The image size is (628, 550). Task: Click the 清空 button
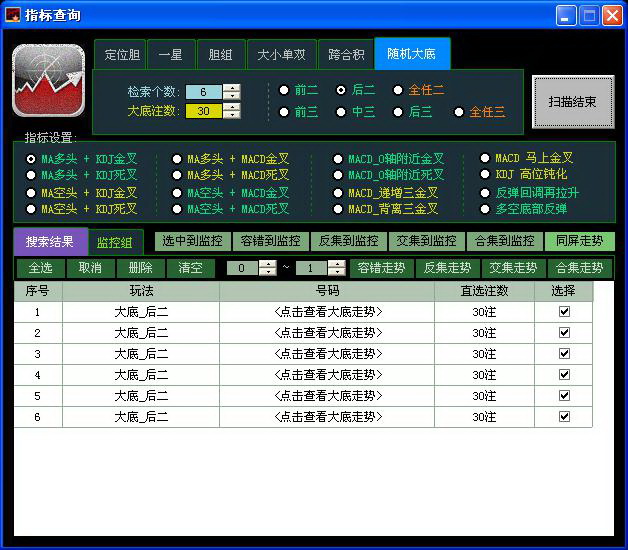coord(190,268)
